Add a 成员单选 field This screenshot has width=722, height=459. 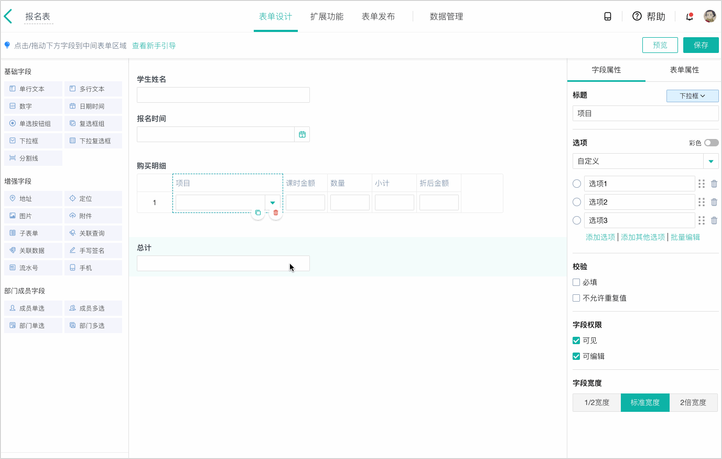33,308
